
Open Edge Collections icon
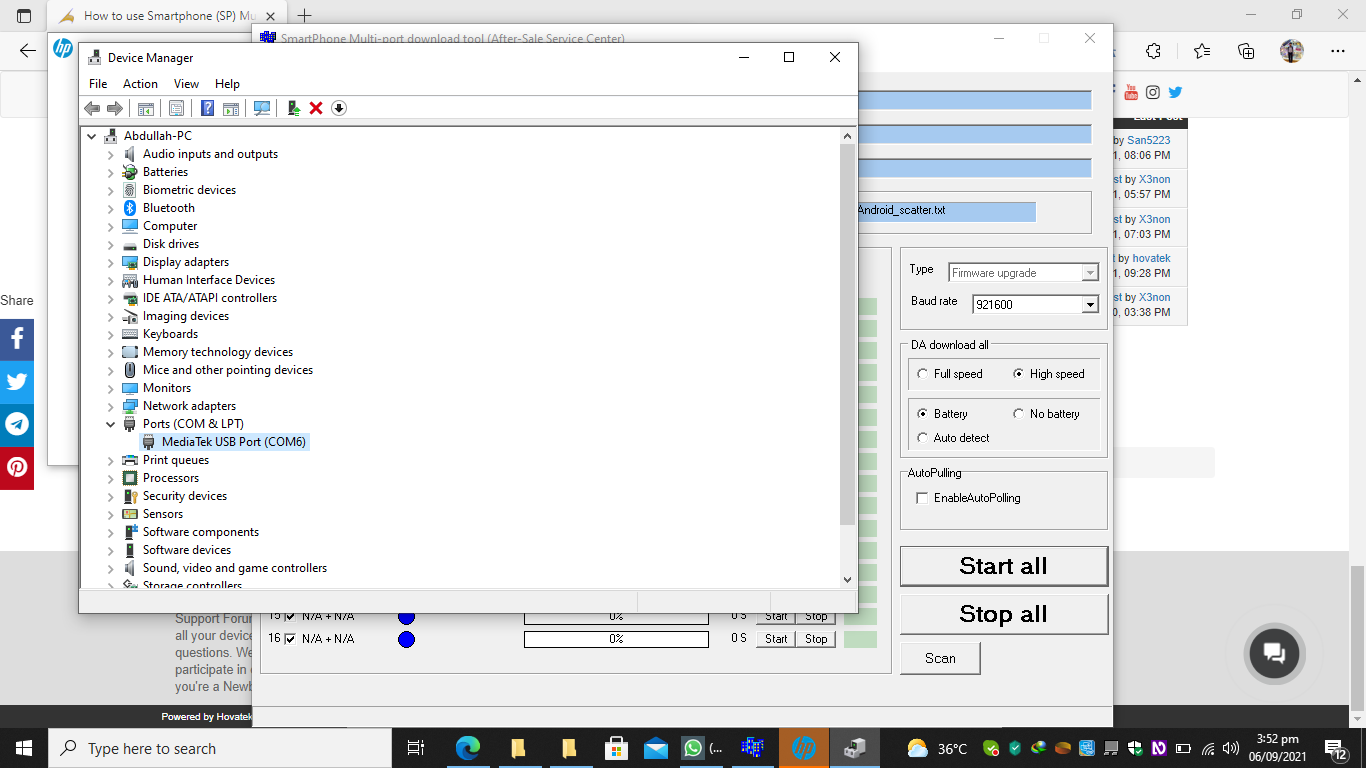(1246, 51)
